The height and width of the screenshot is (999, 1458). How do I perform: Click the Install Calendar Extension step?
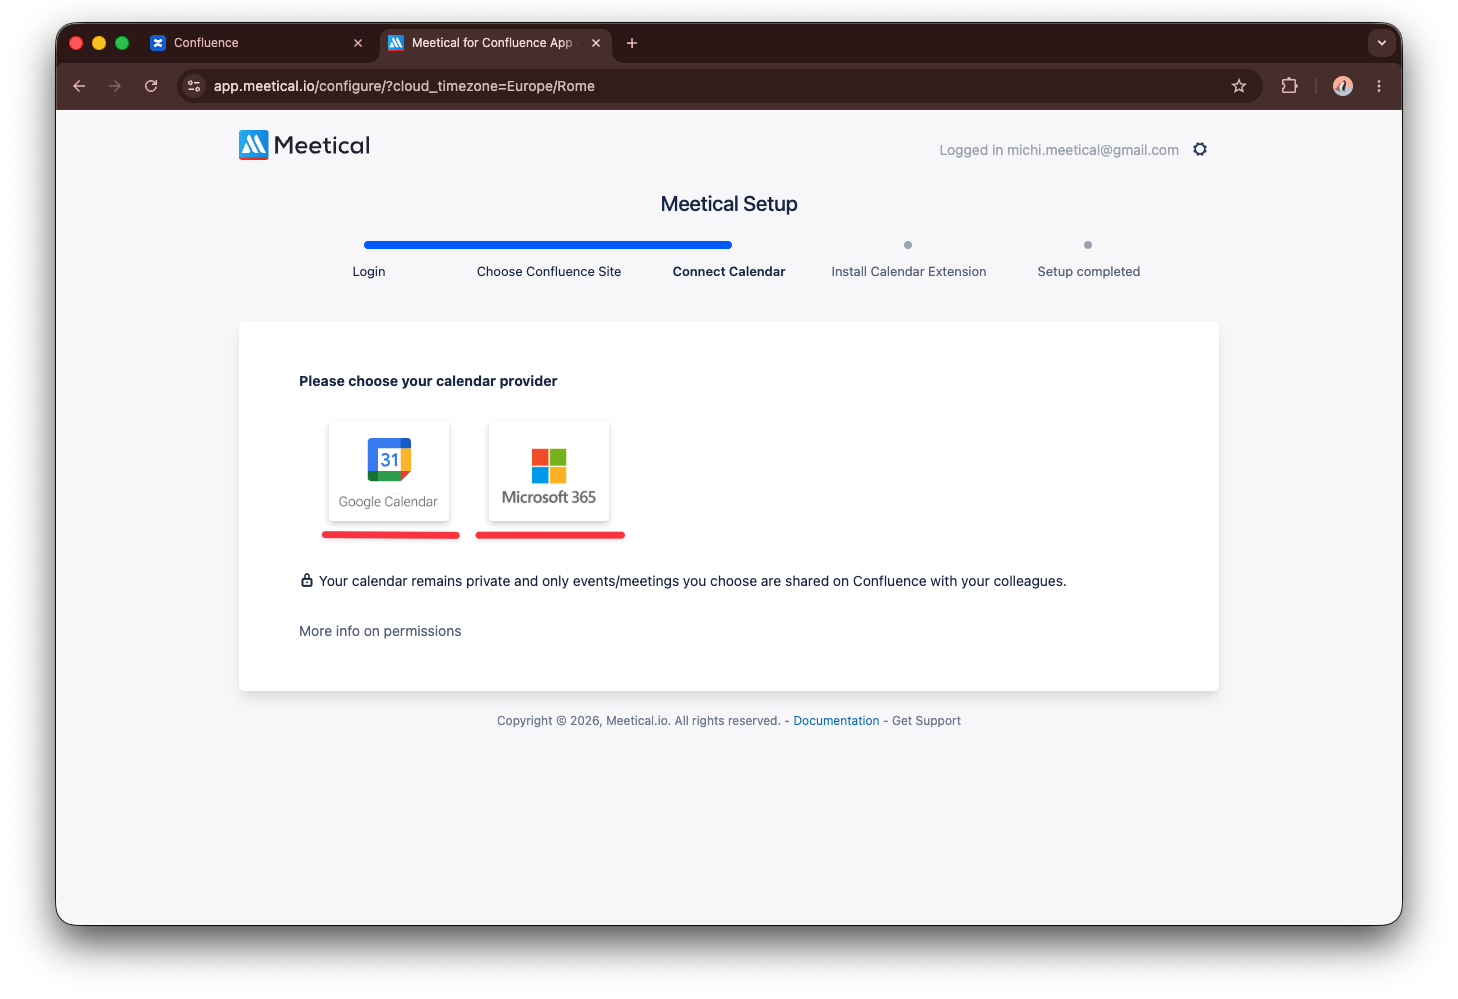909,272
